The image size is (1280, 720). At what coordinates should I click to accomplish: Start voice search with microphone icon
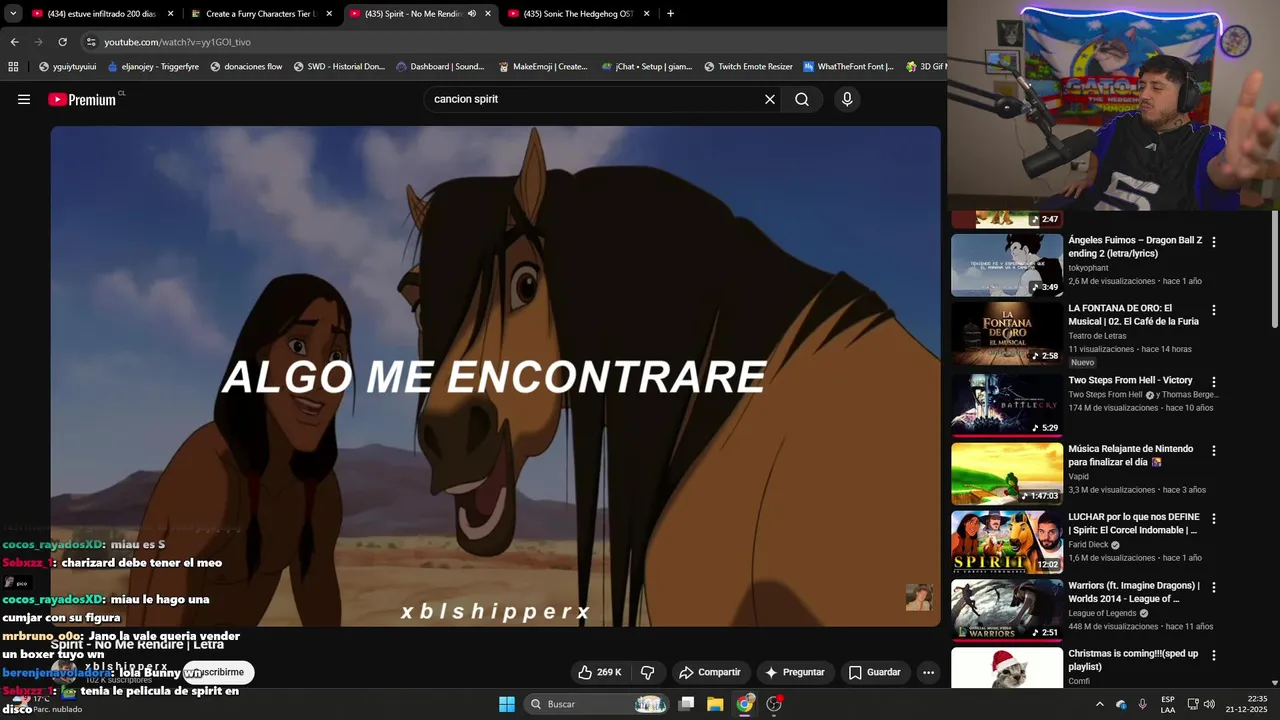click(847, 99)
